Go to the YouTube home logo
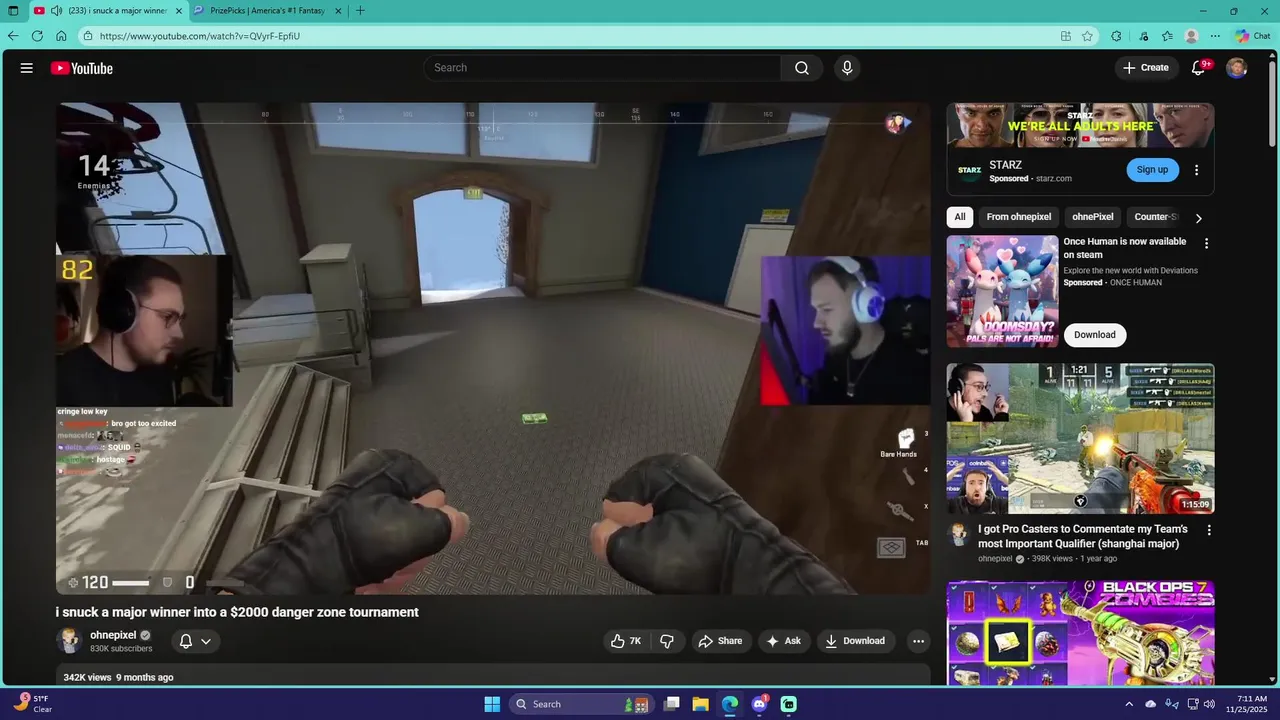This screenshot has width=1280, height=720. click(x=82, y=68)
